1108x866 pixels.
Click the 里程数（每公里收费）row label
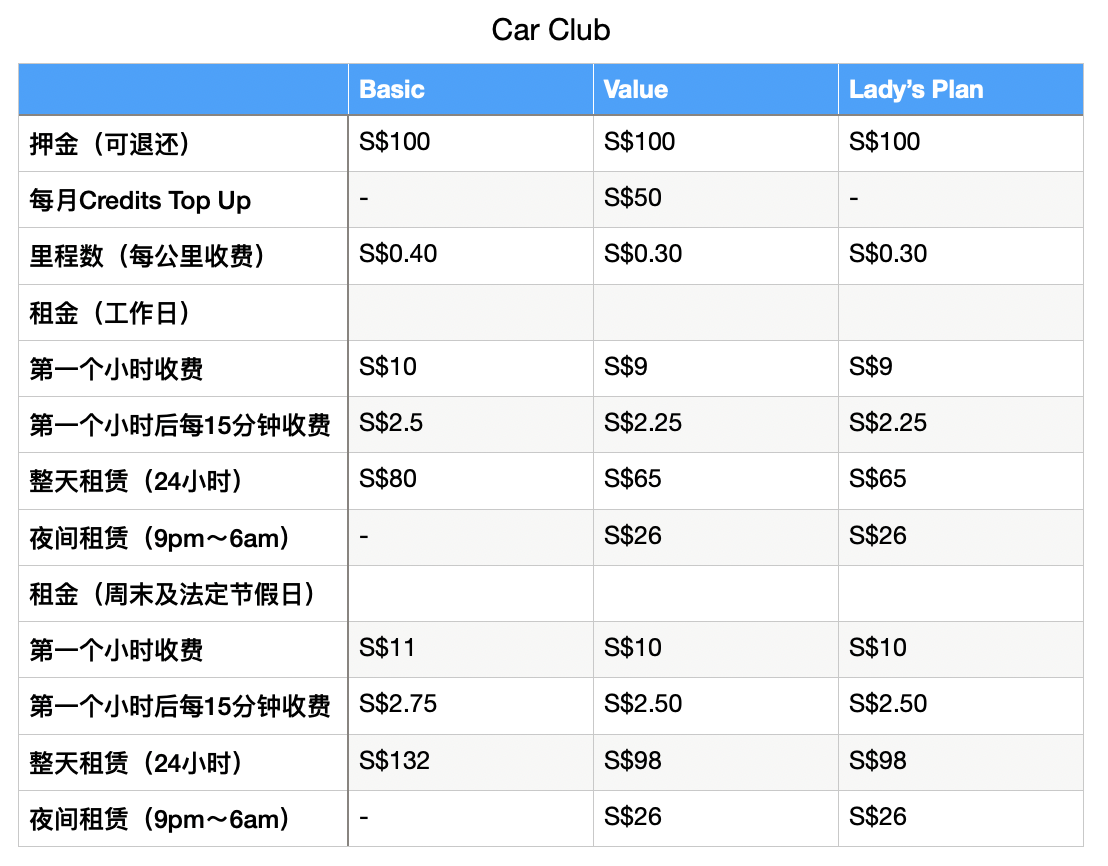click(x=147, y=256)
